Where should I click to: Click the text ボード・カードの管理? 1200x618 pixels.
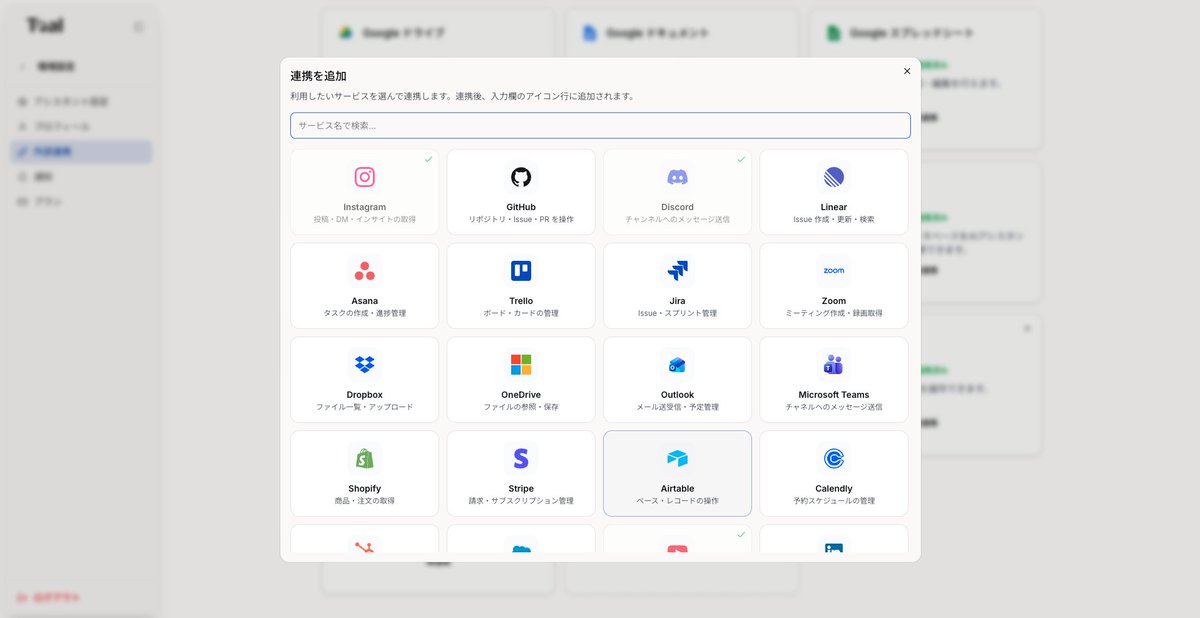pos(521,313)
